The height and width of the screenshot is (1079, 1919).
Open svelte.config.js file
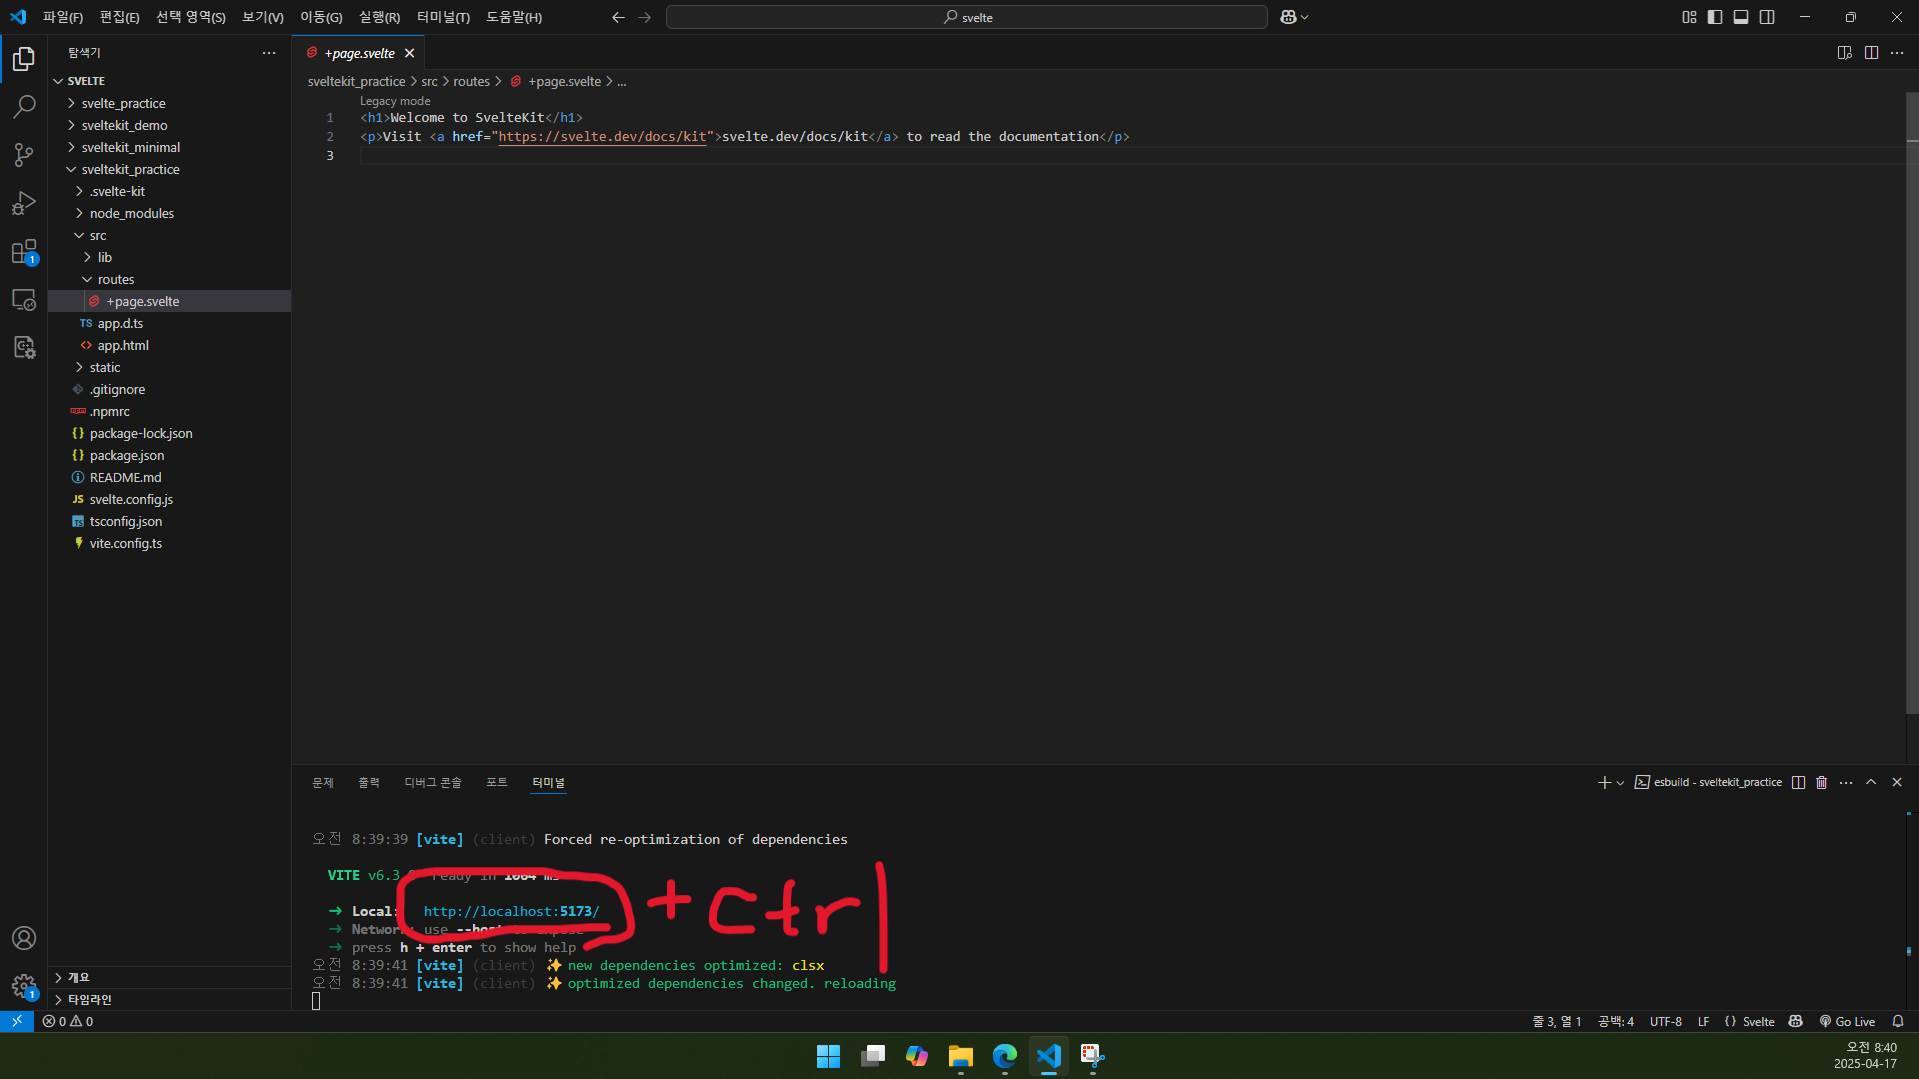coord(131,499)
